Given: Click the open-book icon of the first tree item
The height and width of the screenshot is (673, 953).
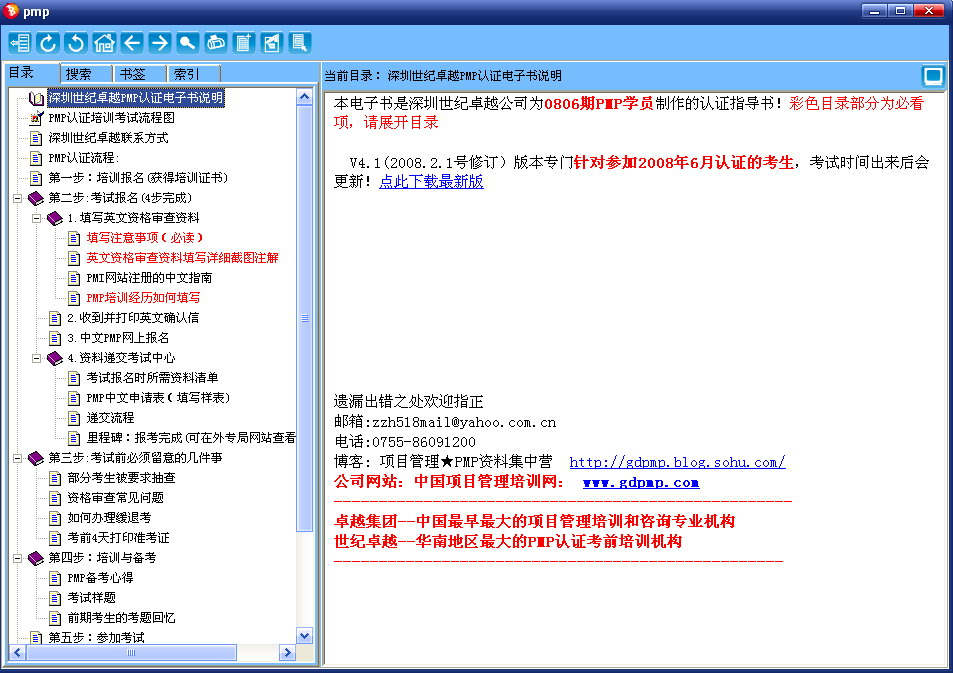Looking at the screenshot, I should [x=36, y=98].
